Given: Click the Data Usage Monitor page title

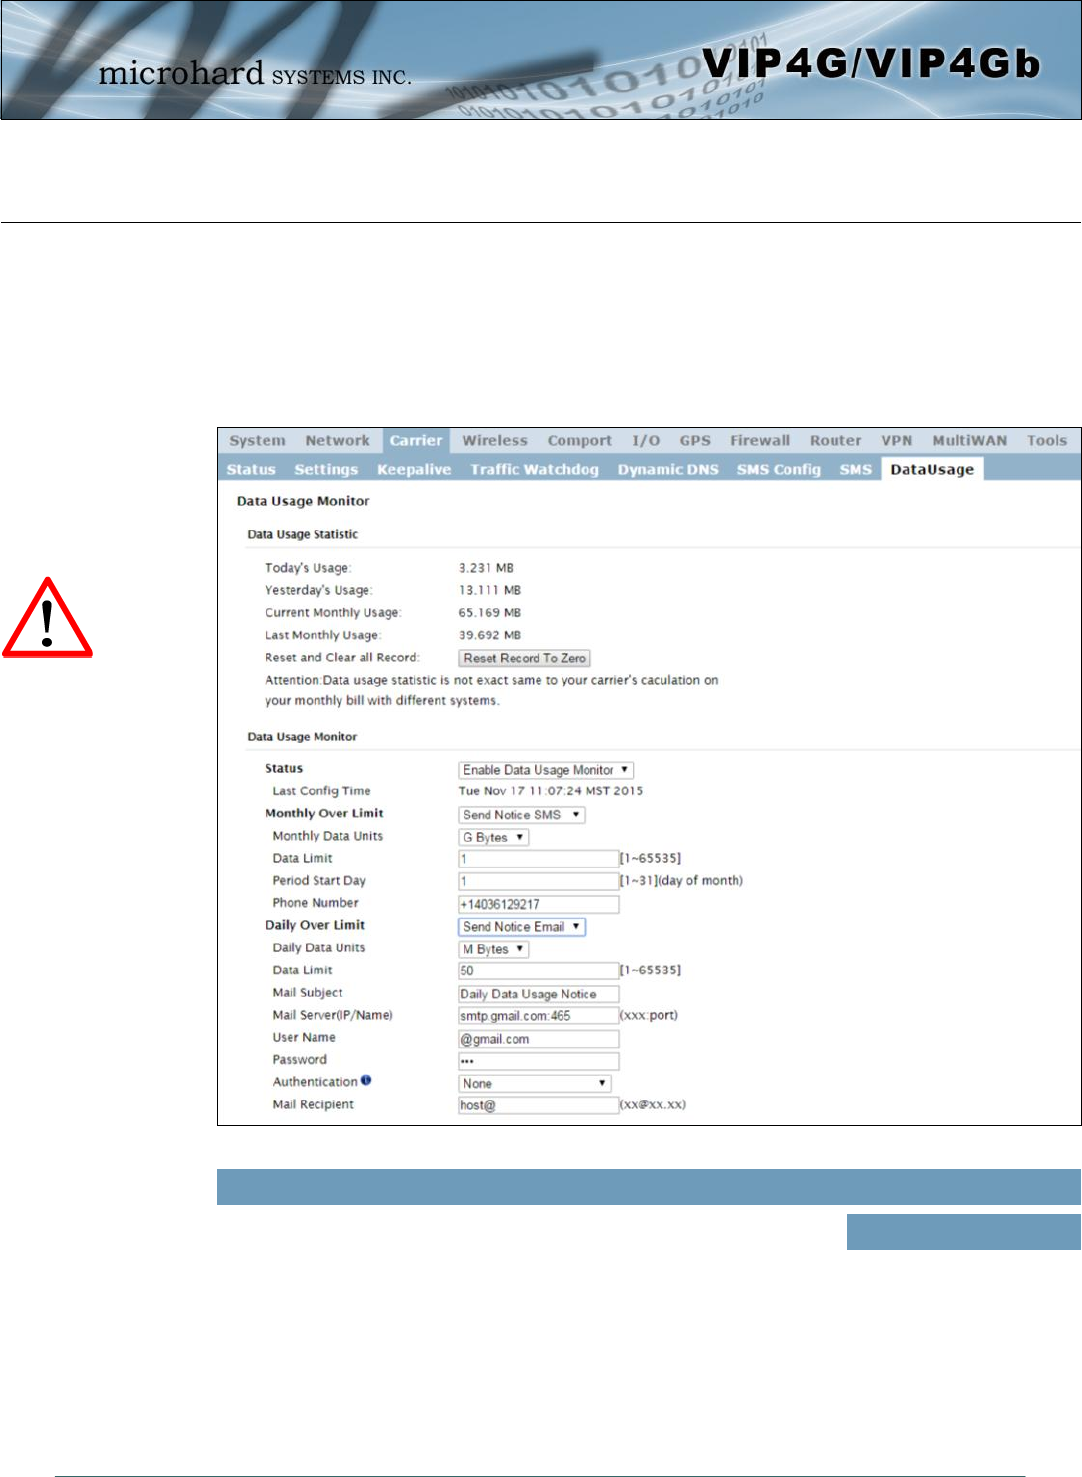Looking at the screenshot, I should [x=303, y=501].
